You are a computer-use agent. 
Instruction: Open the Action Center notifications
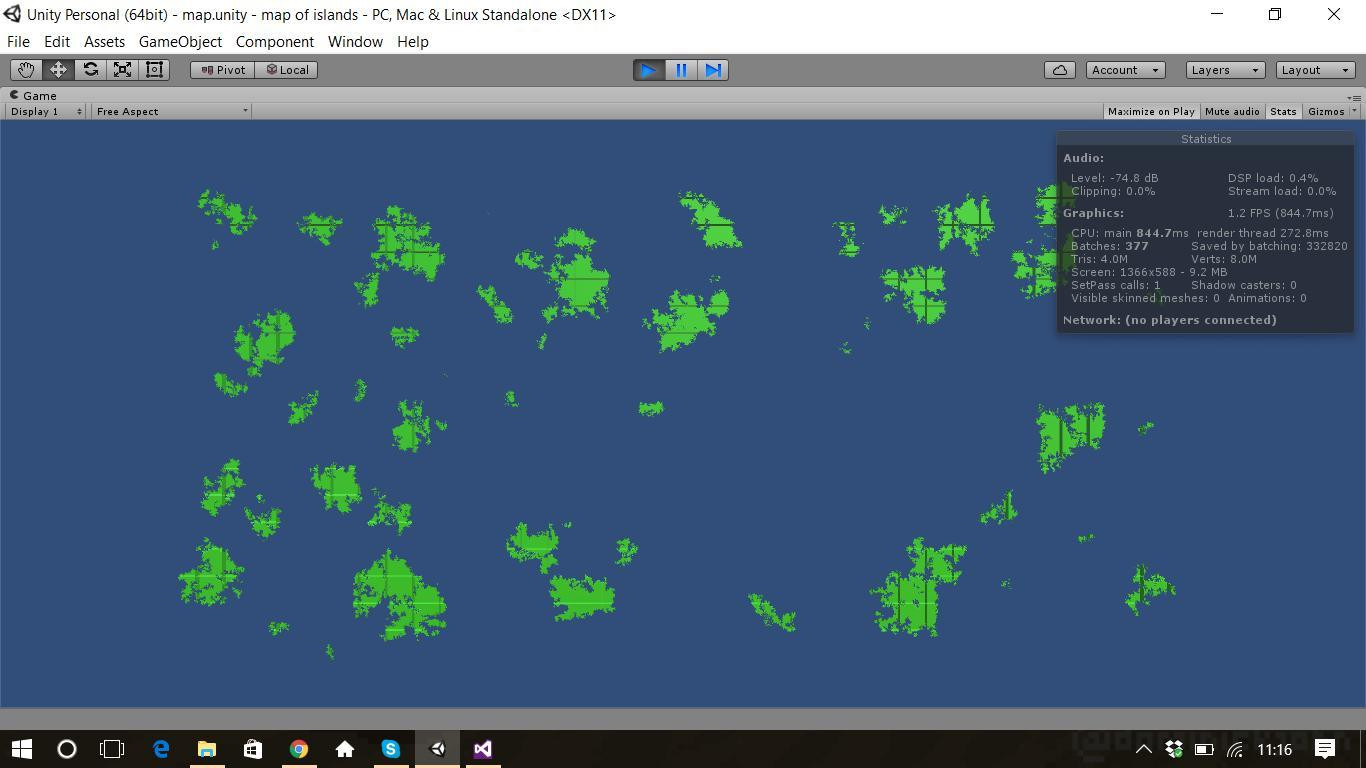(x=1325, y=749)
